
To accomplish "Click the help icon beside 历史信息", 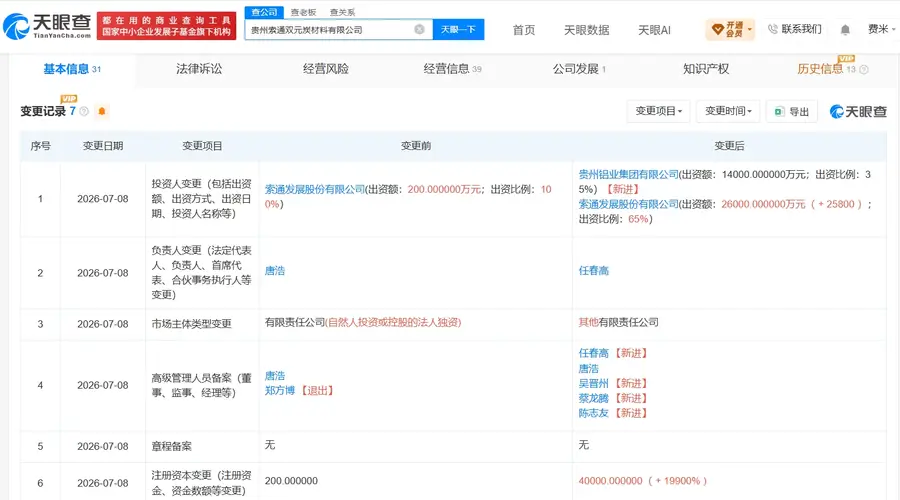I will pyautogui.click(x=864, y=69).
